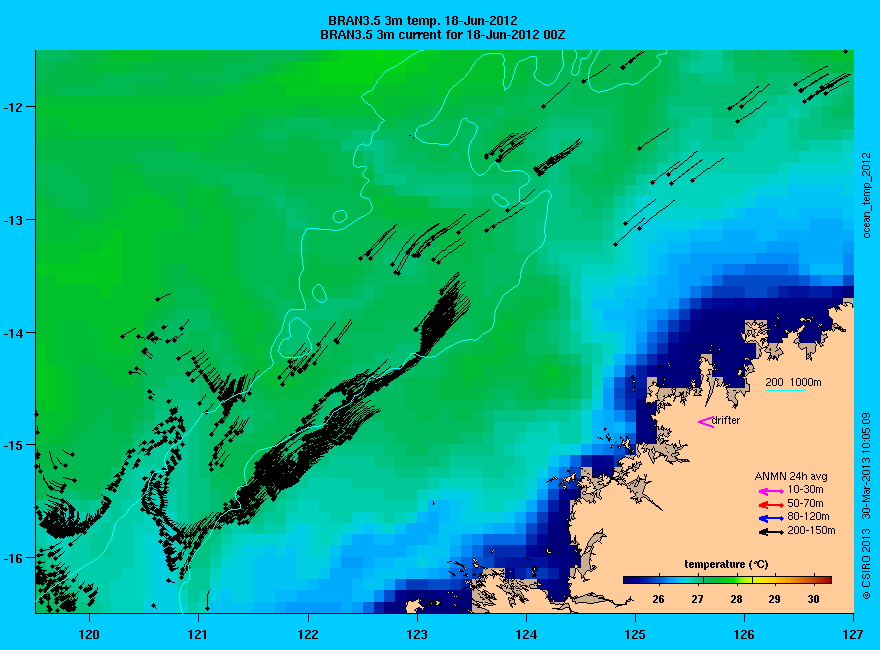Click the blue 80-120m legend arrow

pos(771,518)
